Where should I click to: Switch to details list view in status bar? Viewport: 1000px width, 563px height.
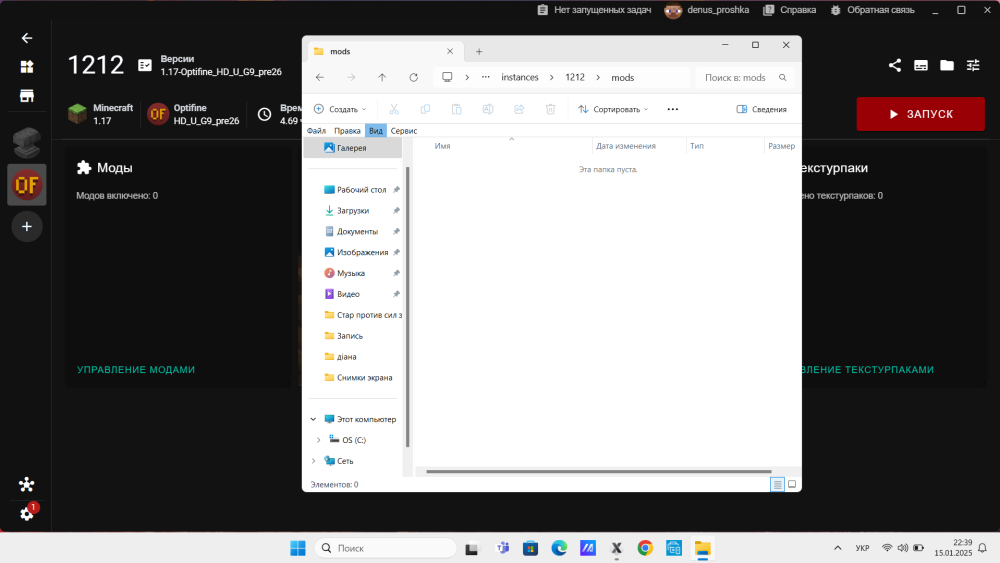coord(777,485)
